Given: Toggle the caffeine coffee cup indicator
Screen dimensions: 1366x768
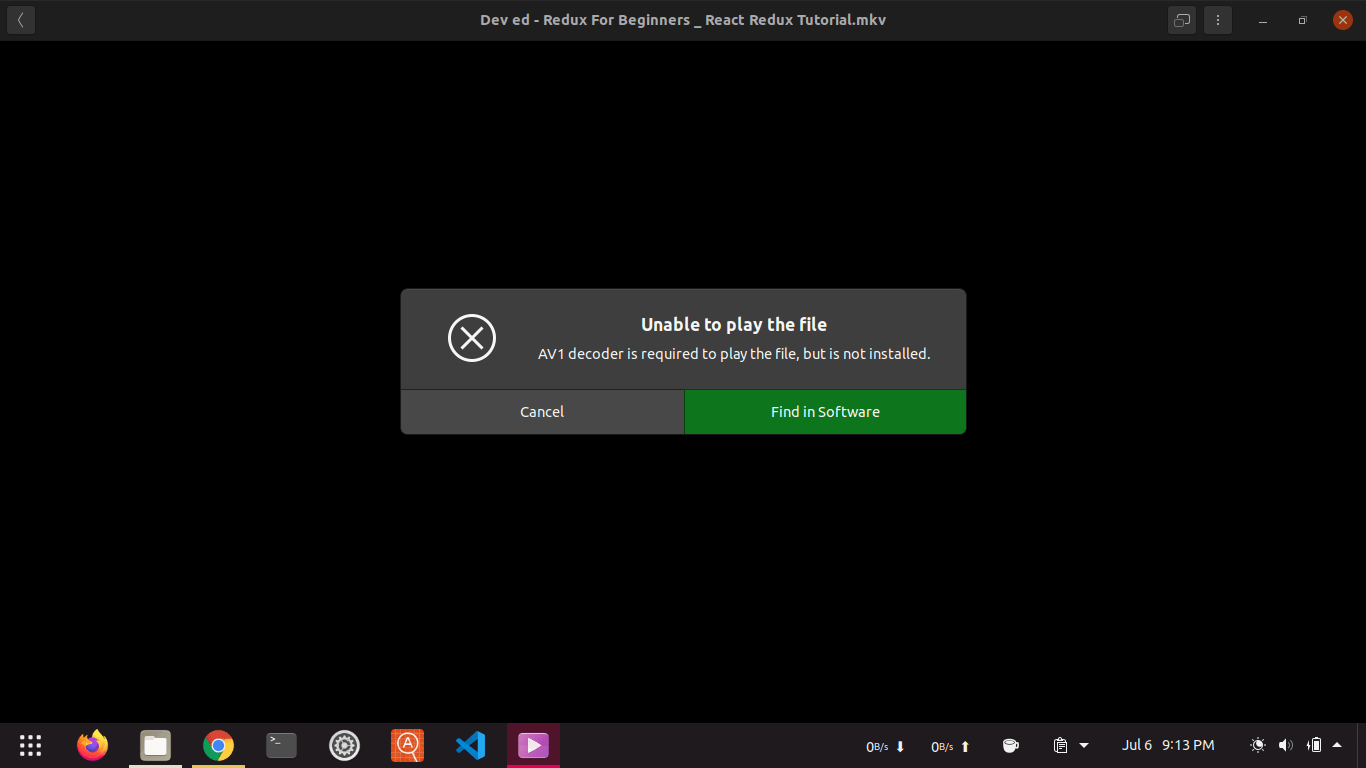Looking at the screenshot, I should tap(1011, 745).
